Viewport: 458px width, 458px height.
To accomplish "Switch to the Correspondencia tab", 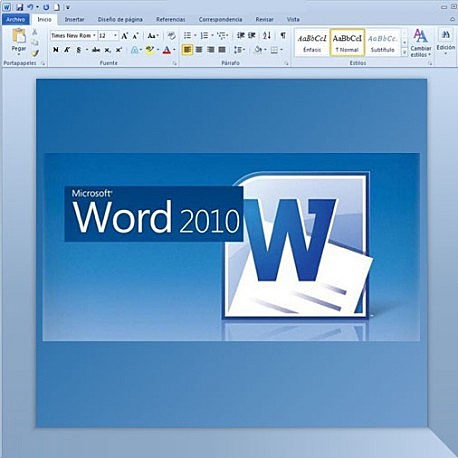I will [220, 20].
